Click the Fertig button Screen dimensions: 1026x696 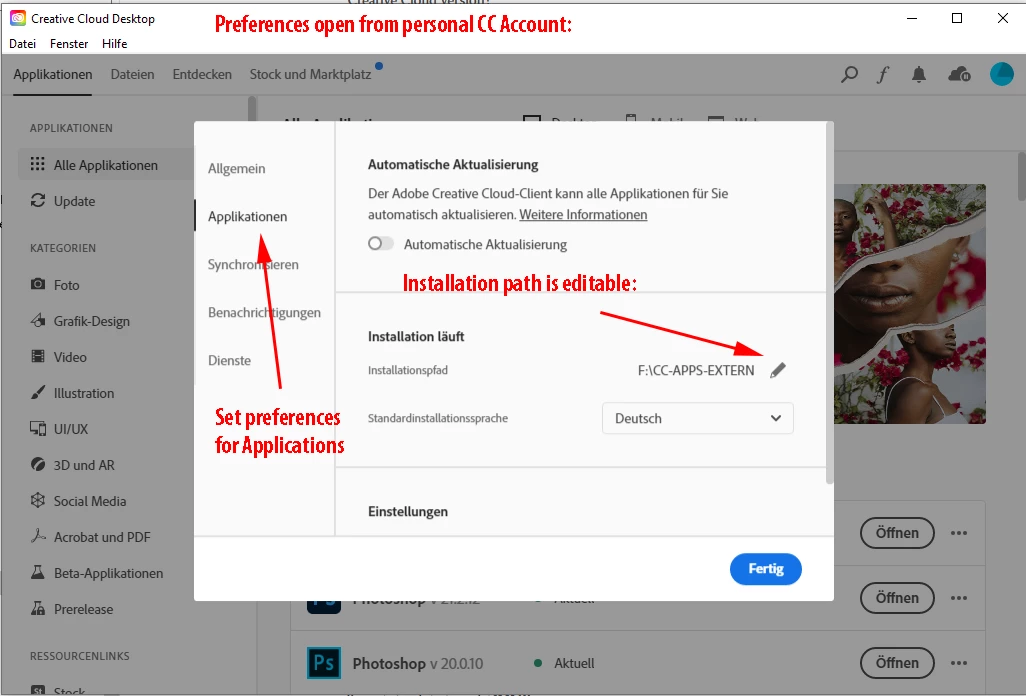point(766,569)
